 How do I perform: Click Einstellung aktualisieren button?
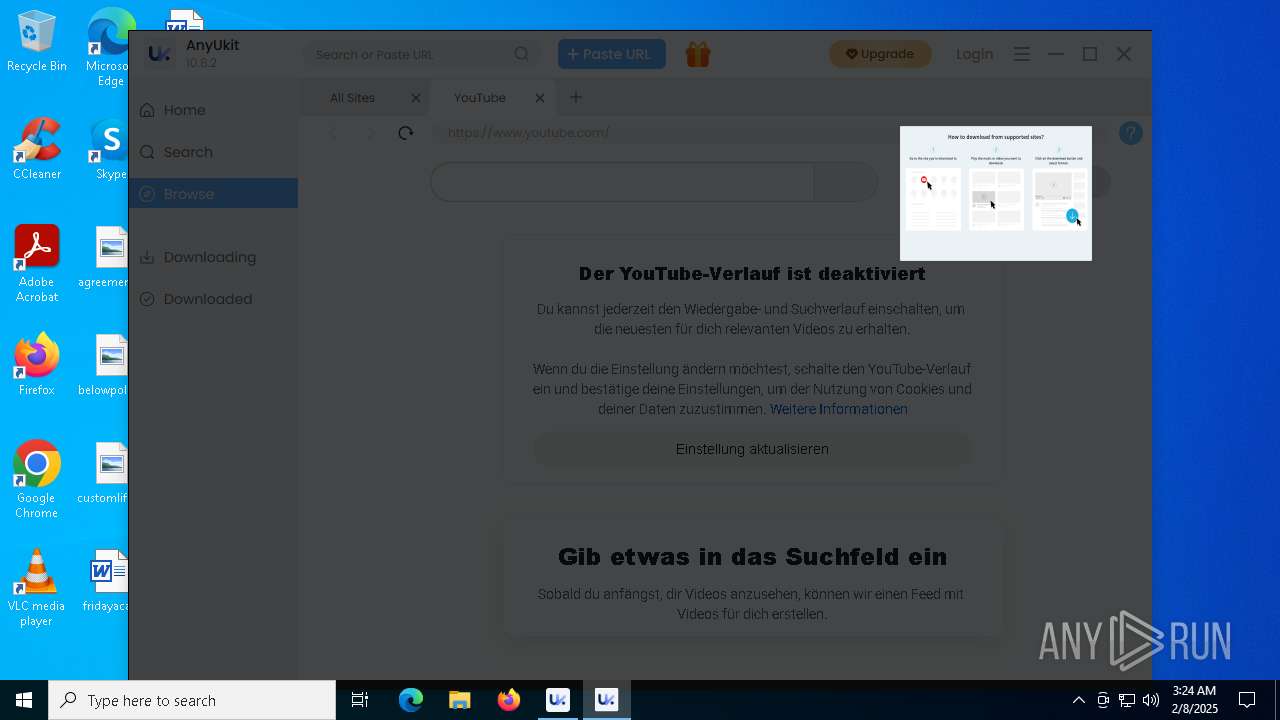click(x=752, y=449)
